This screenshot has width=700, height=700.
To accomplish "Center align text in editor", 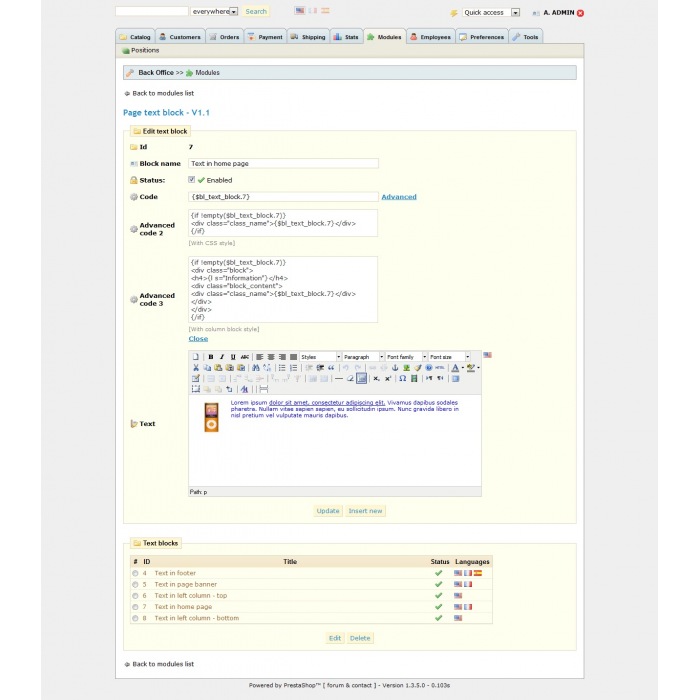I will click(271, 357).
